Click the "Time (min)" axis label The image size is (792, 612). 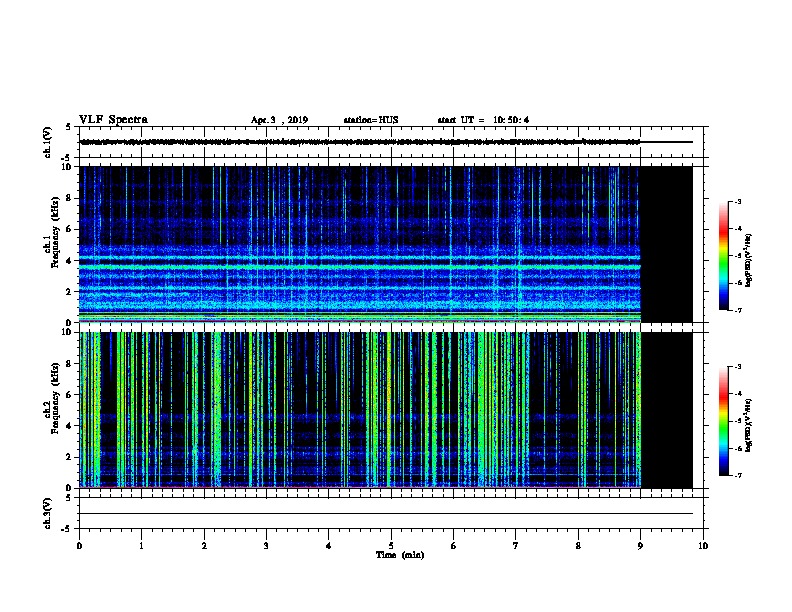(x=400, y=555)
